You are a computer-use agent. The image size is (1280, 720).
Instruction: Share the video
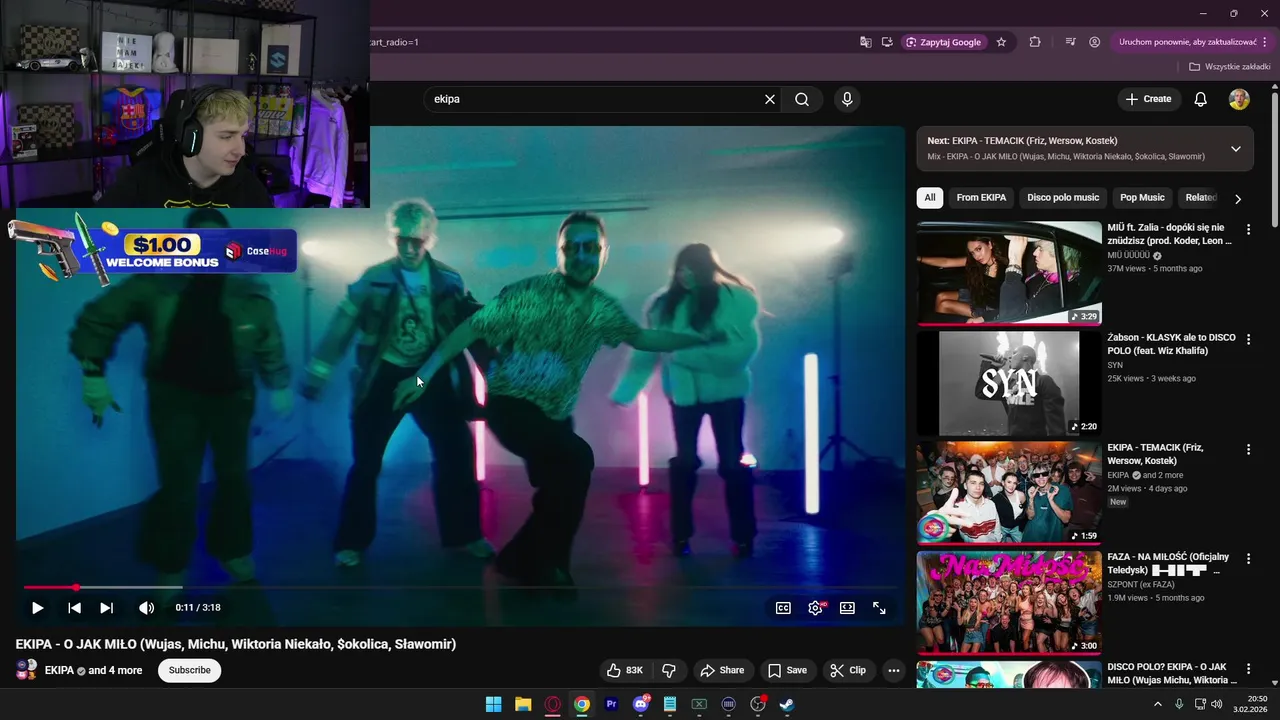coord(722,670)
